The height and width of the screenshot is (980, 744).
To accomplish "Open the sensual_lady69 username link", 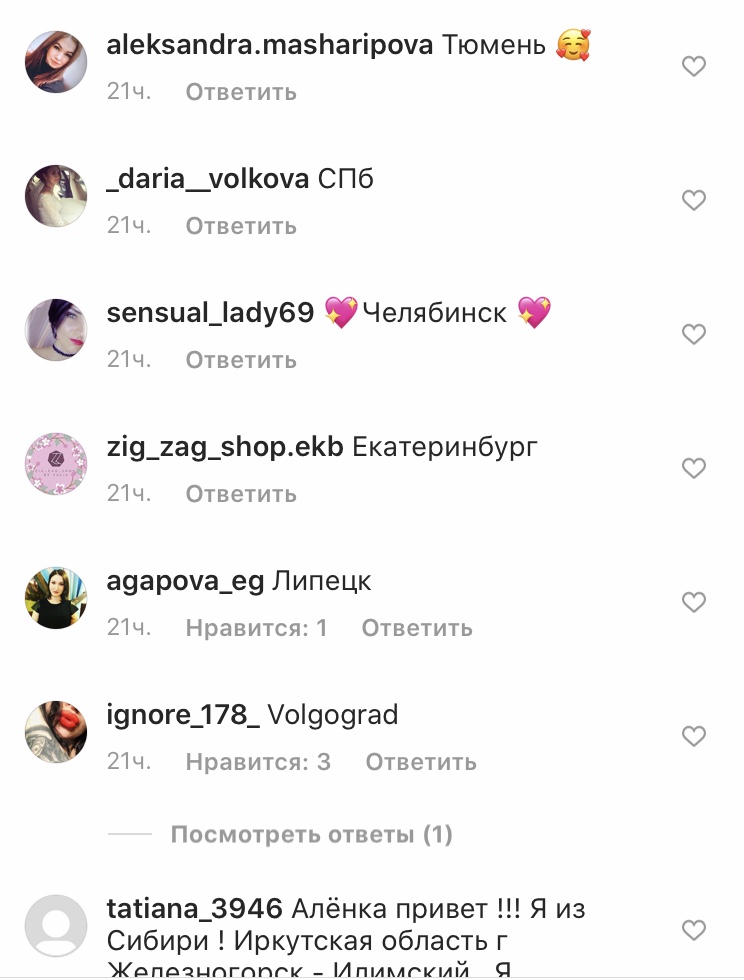I will tap(210, 312).
